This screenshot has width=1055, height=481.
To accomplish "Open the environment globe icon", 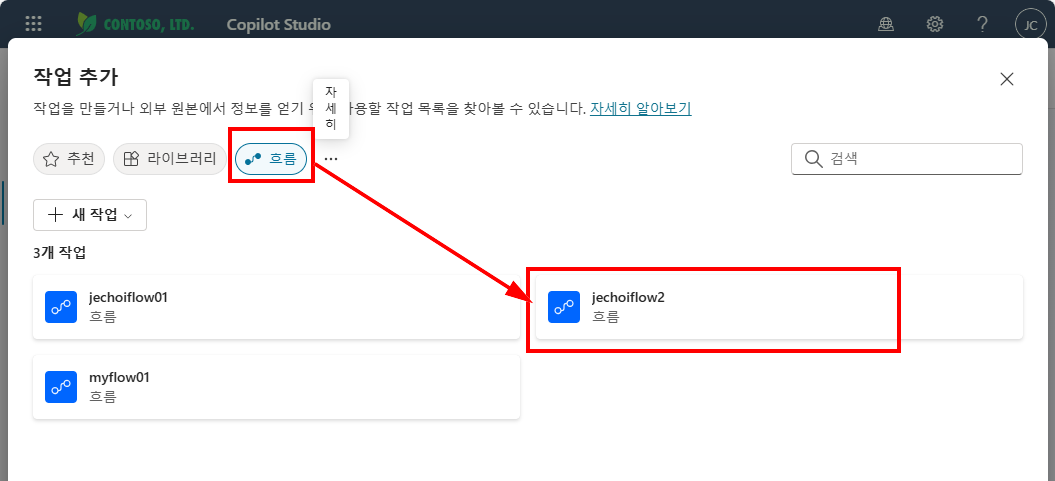I will point(886,25).
